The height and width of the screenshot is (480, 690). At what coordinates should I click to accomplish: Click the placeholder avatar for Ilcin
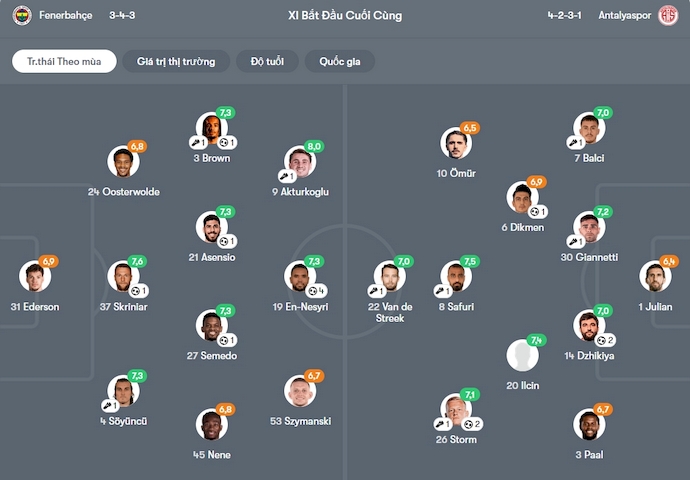[x=522, y=356]
